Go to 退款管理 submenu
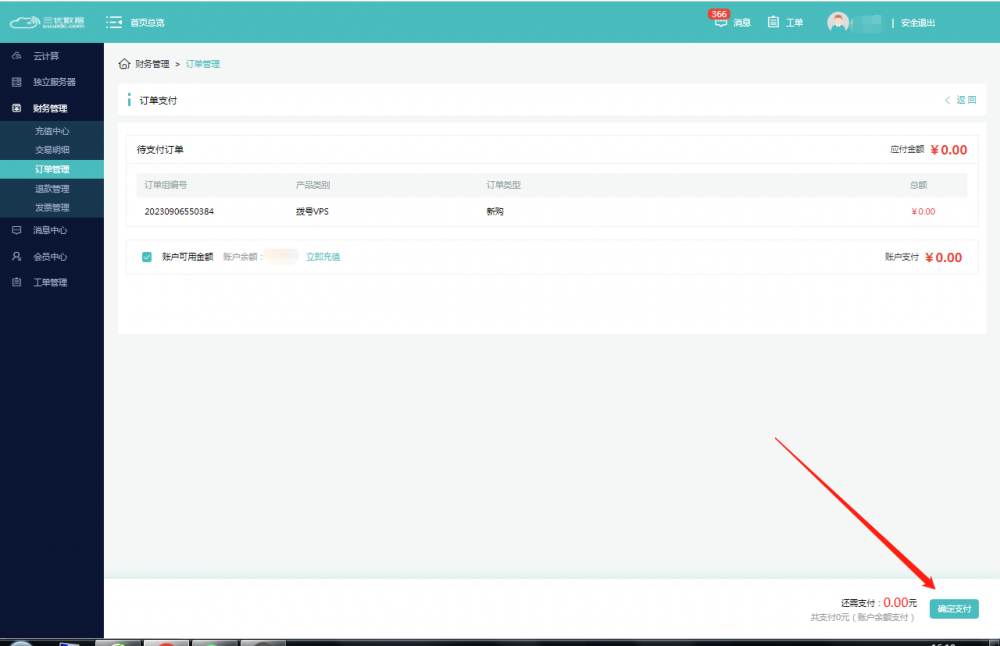This screenshot has height=646, width=1000. point(52,189)
